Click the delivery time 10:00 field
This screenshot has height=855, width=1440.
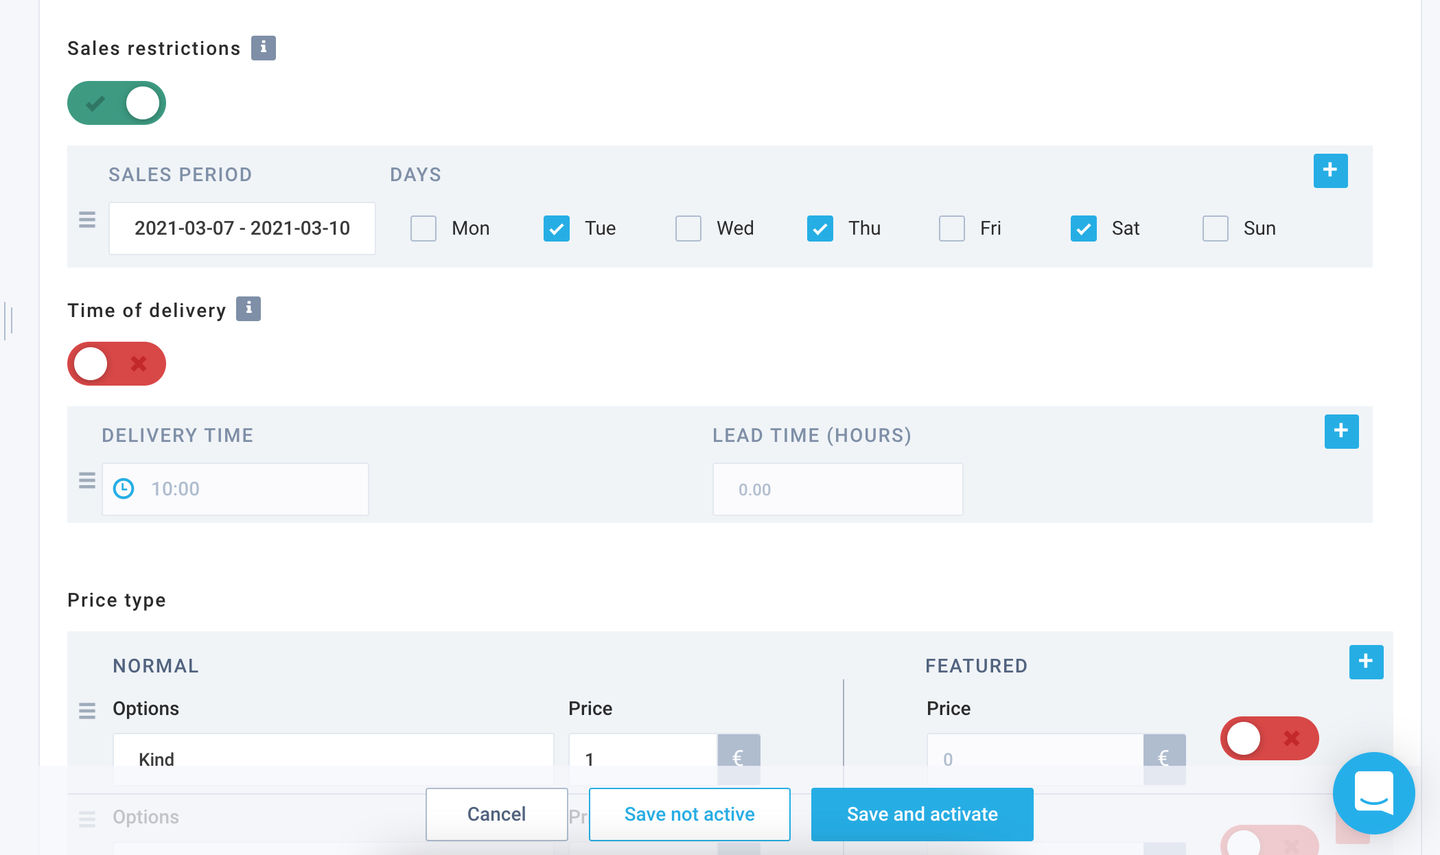pyautogui.click(x=235, y=489)
